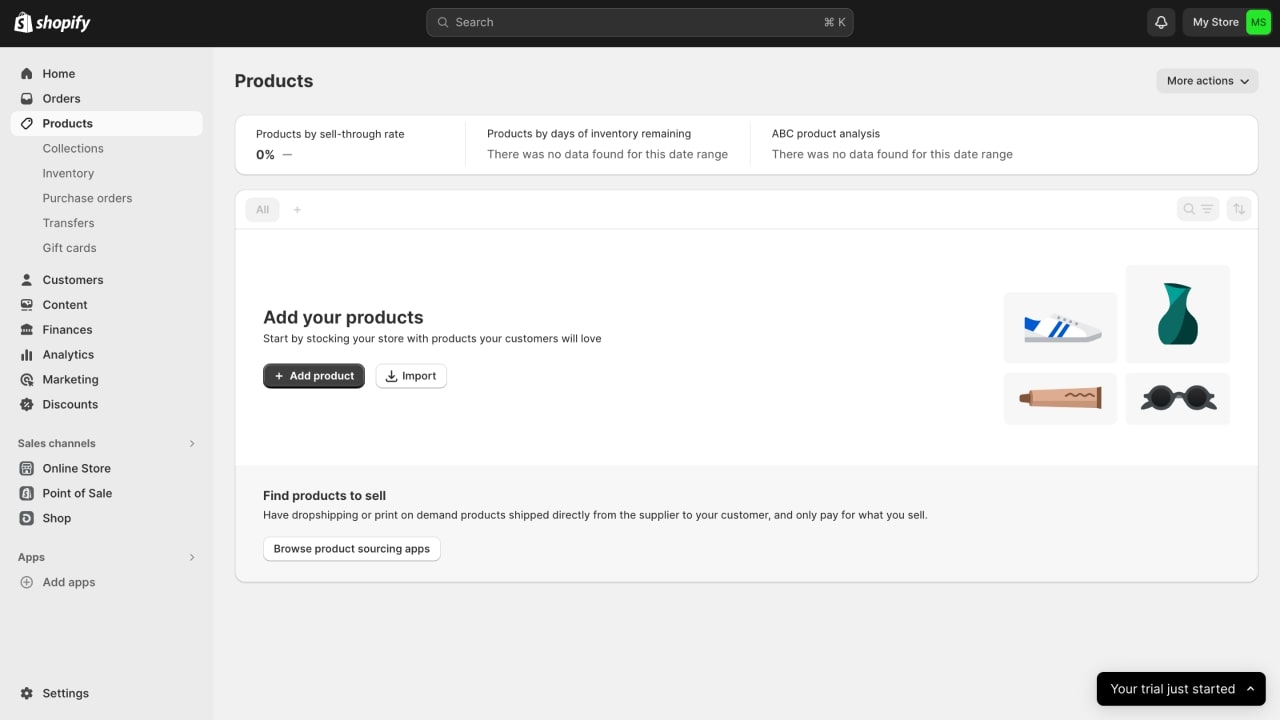This screenshot has width=1280, height=720.
Task: Click the Shopify logo
Action: [x=52, y=22]
